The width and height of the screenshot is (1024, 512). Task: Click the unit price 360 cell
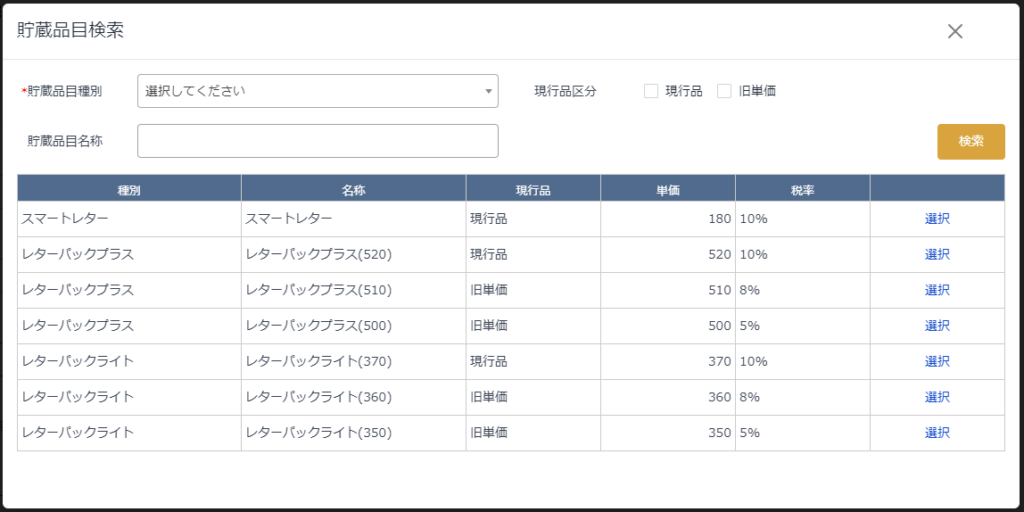668,397
